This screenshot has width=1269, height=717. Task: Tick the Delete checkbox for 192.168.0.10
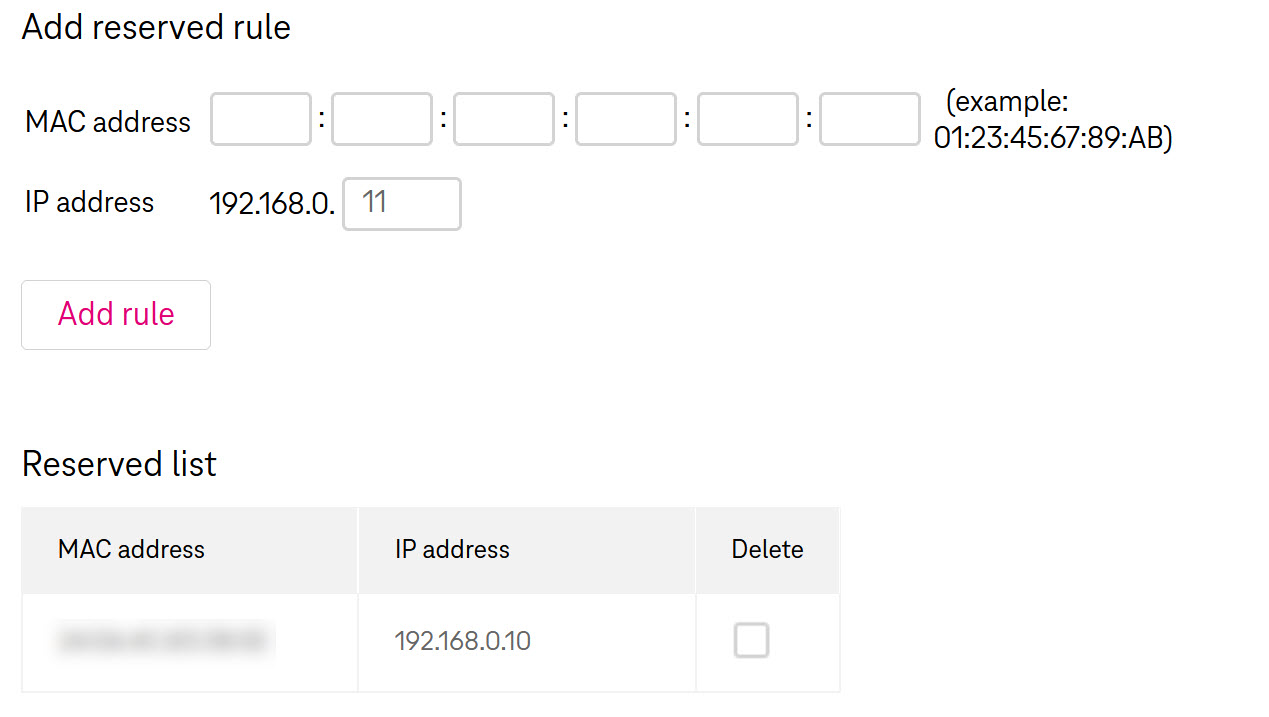[x=751, y=640]
